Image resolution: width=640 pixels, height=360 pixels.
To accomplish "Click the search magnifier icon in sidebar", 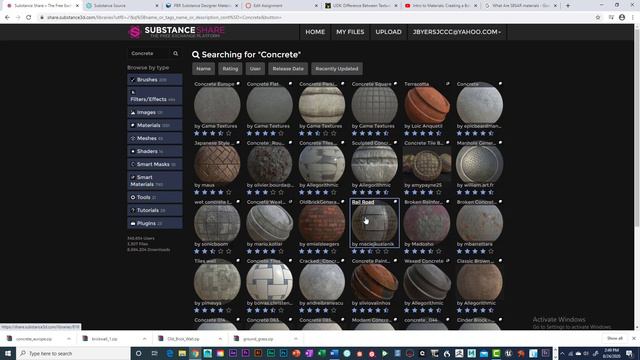I will point(176,53).
